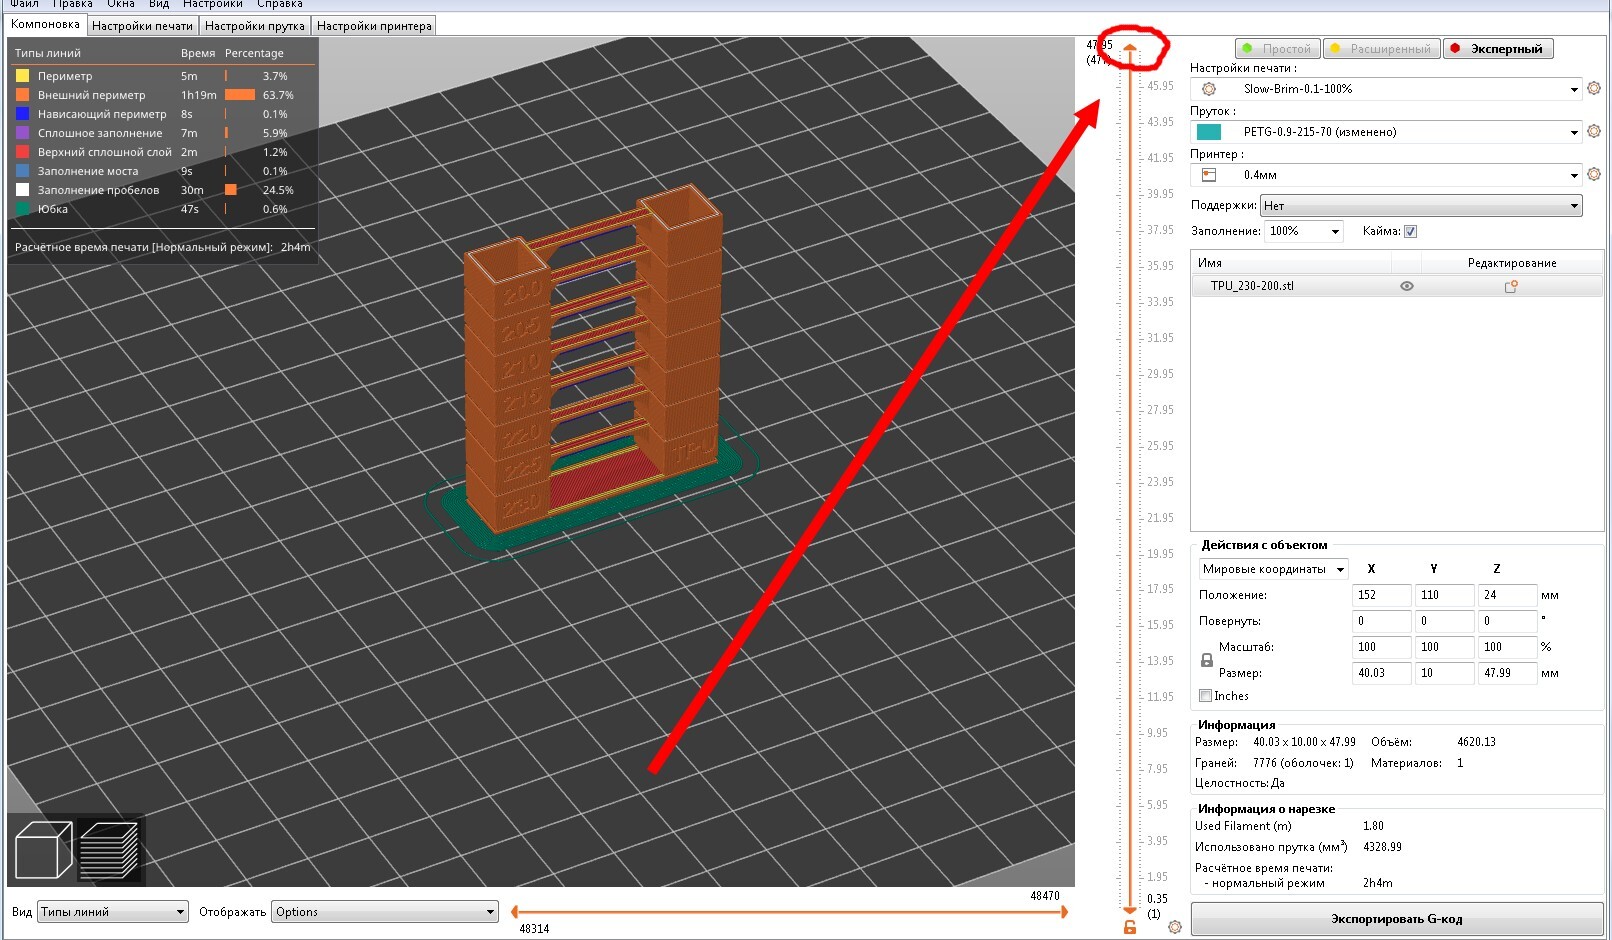Toggle the orange lock under vertical layer slider
This screenshot has height=940, width=1612.
(x=1130, y=927)
